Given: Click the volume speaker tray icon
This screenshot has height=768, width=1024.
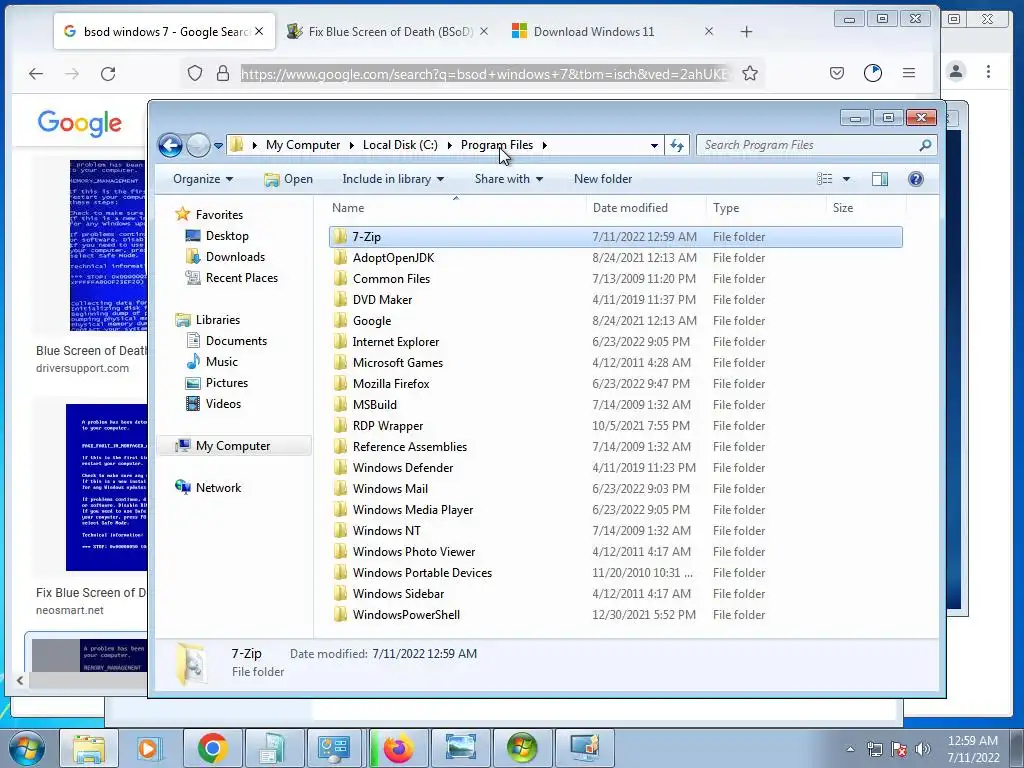Looking at the screenshot, I should (x=923, y=749).
